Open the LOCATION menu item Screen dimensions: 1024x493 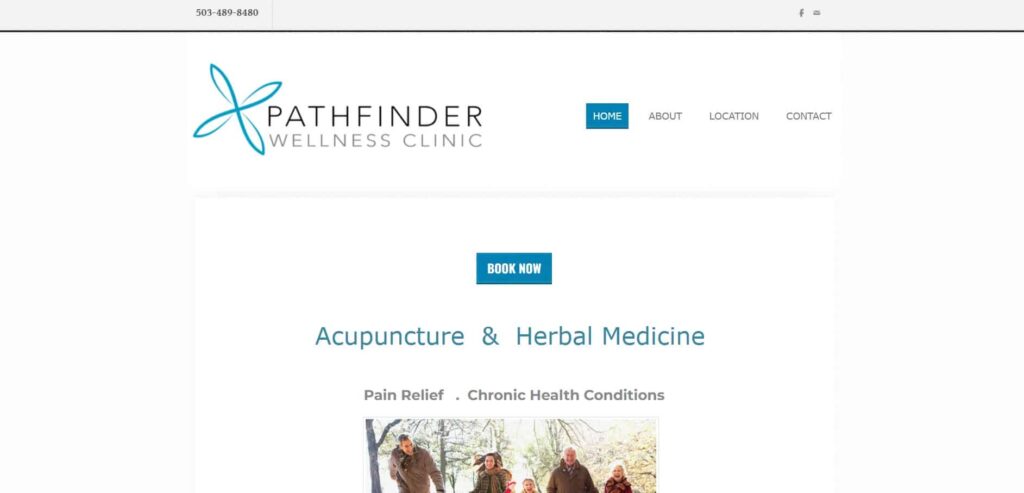(734, 116)
